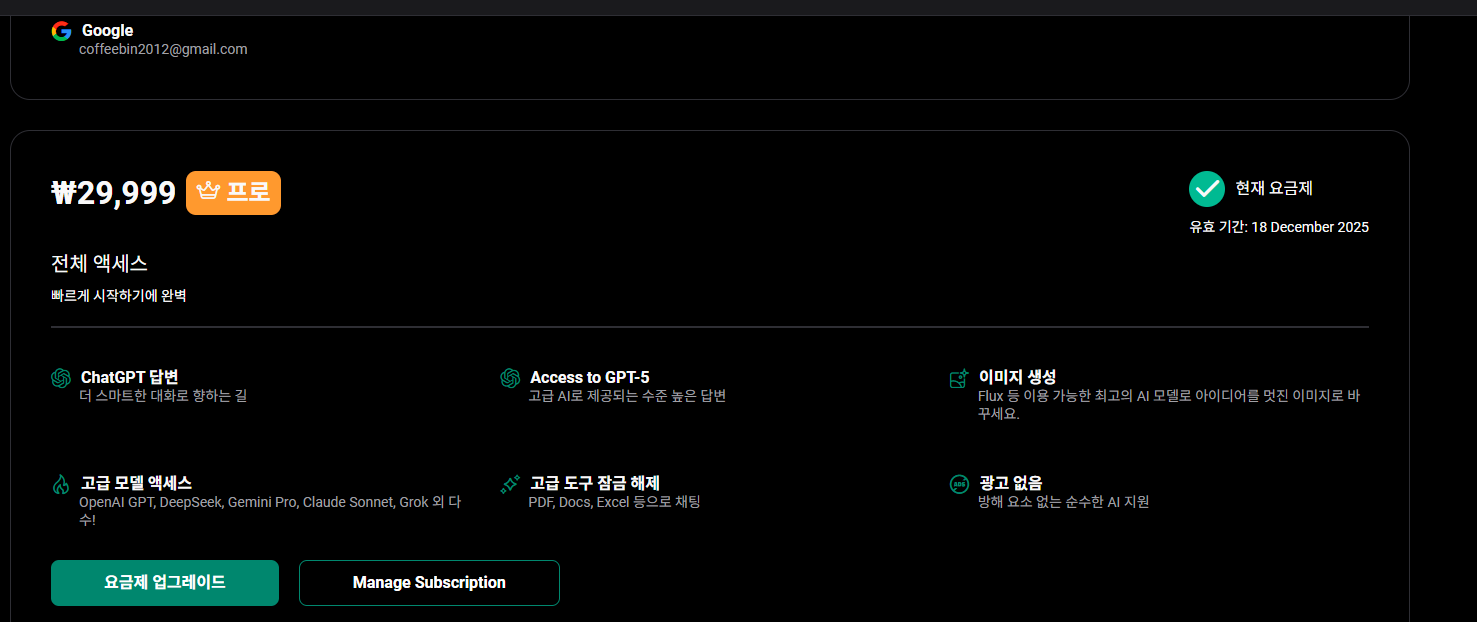1477x622 pixels.
Task: Click the 고급 도구 잠금 해제 feature title
Action: click(x=594, y=483)
